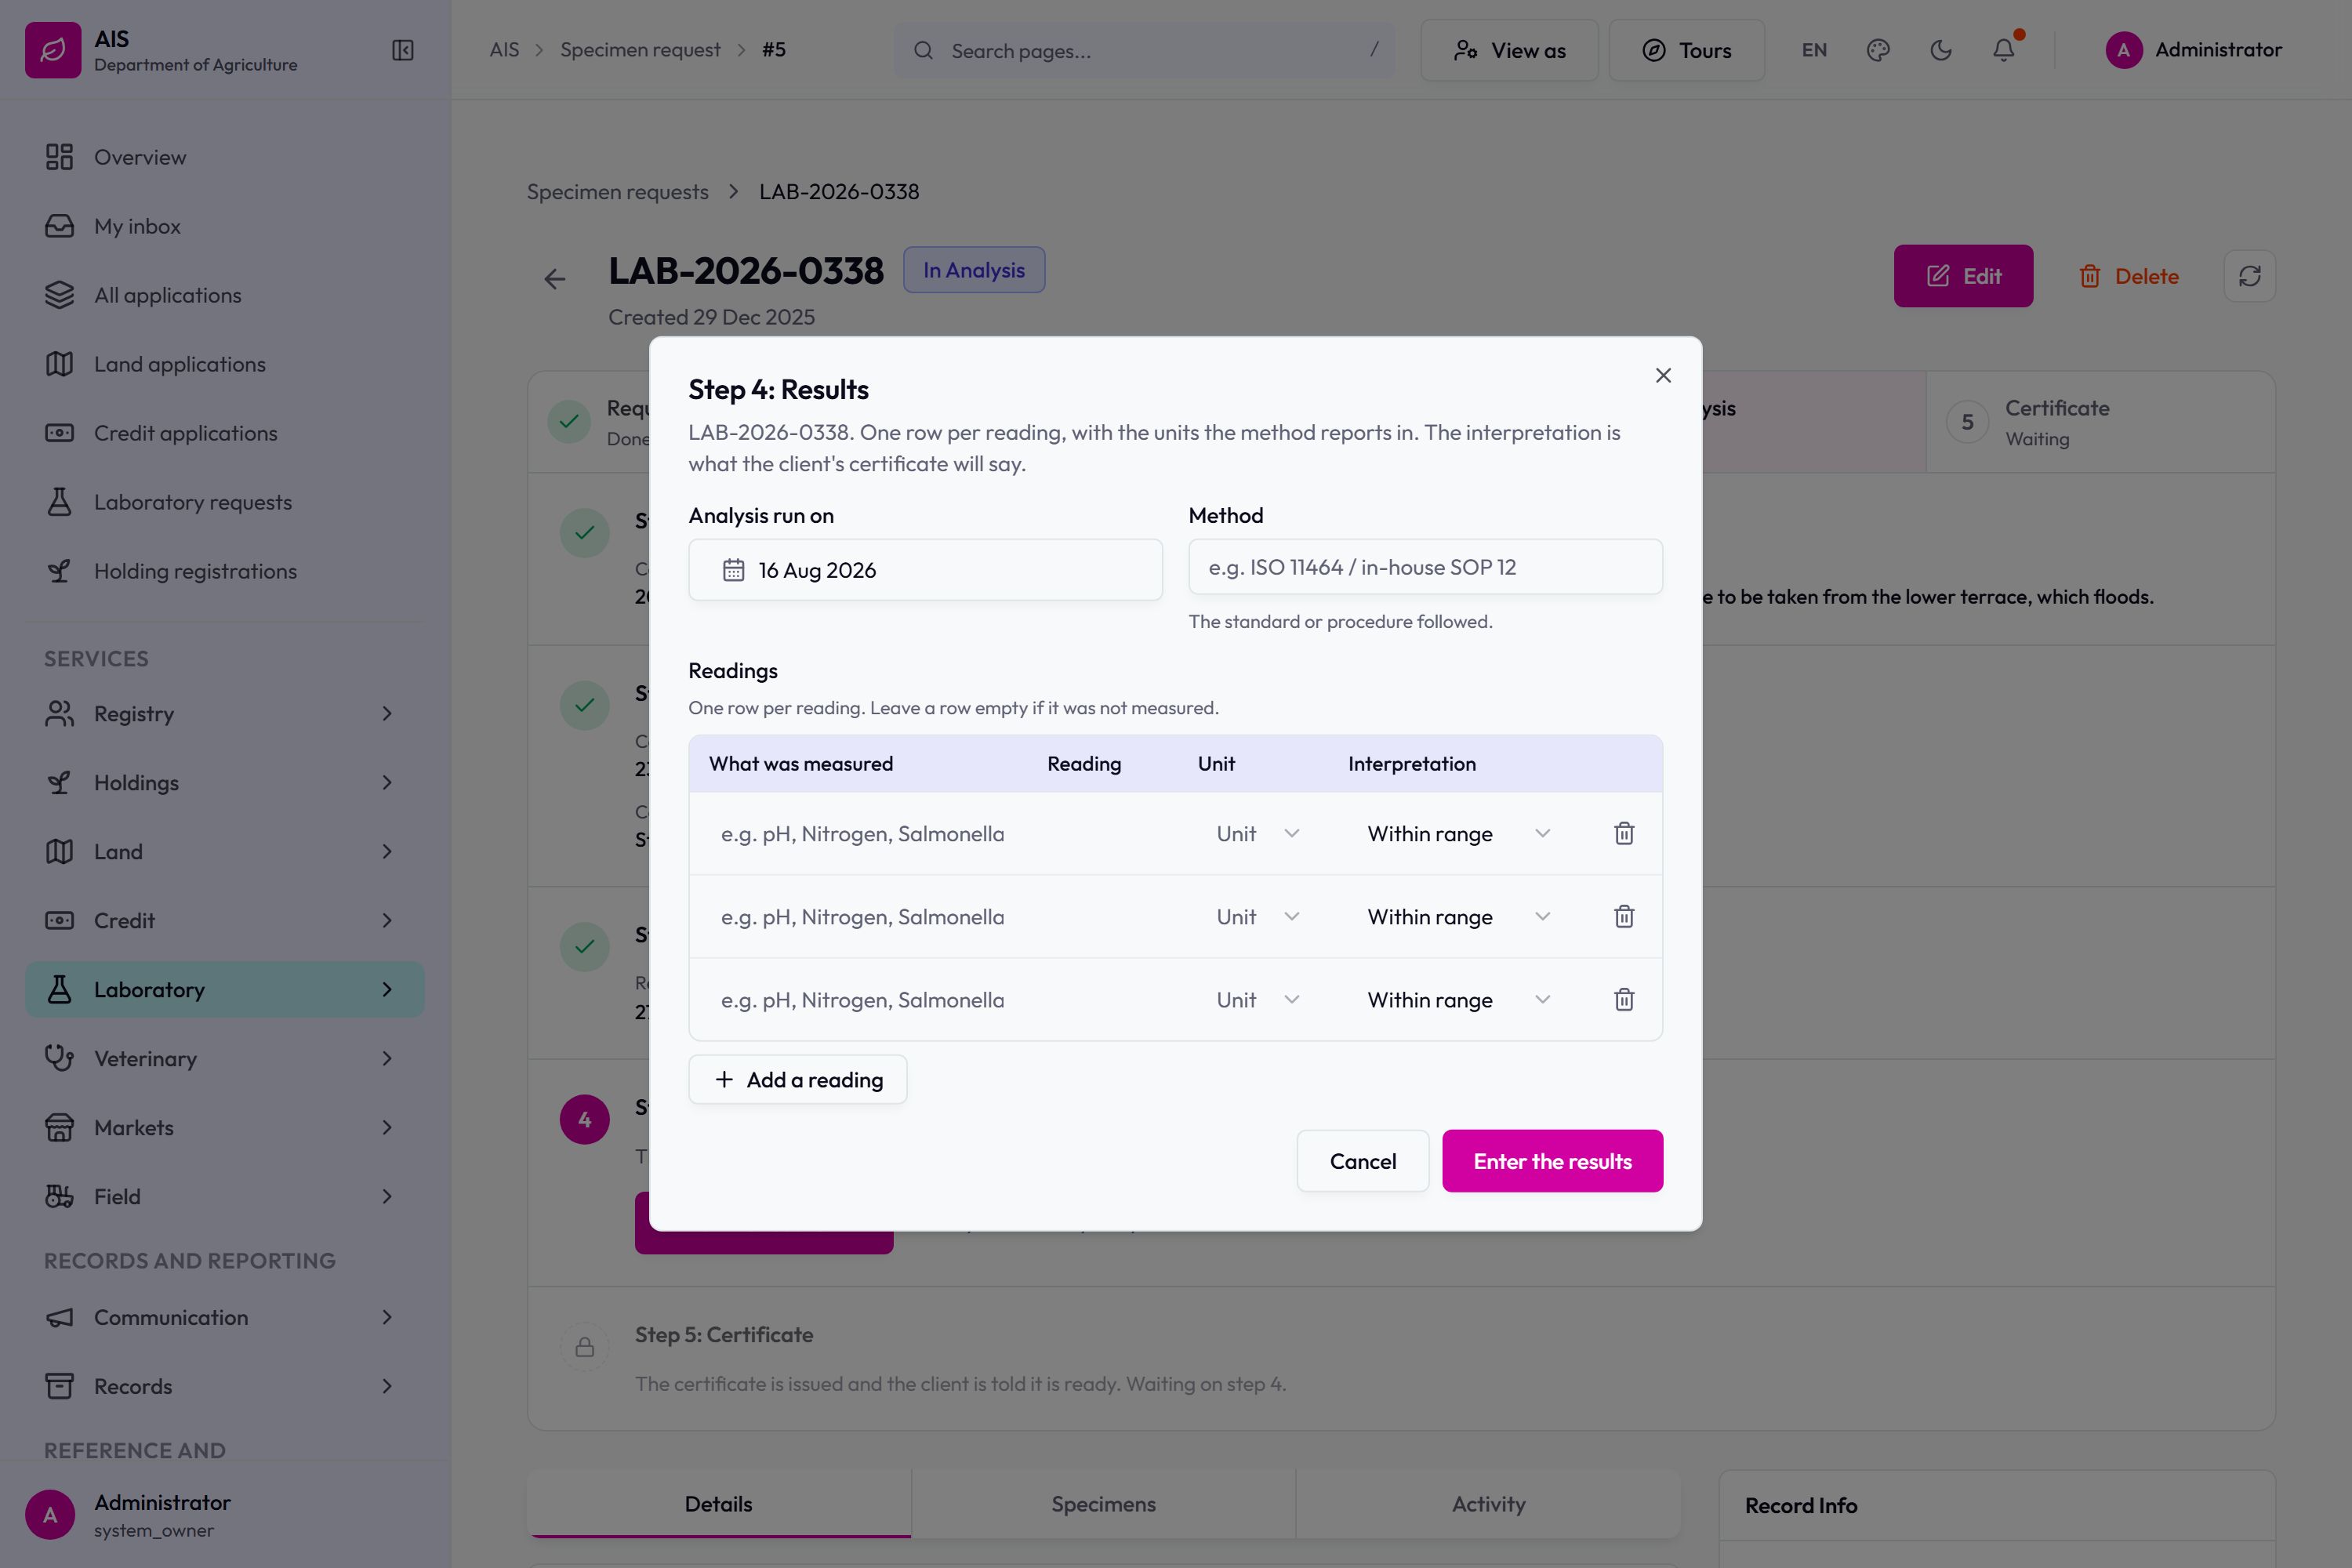
Task: Open the first row Unit dropdown
Action: [x=1257, y=833]
